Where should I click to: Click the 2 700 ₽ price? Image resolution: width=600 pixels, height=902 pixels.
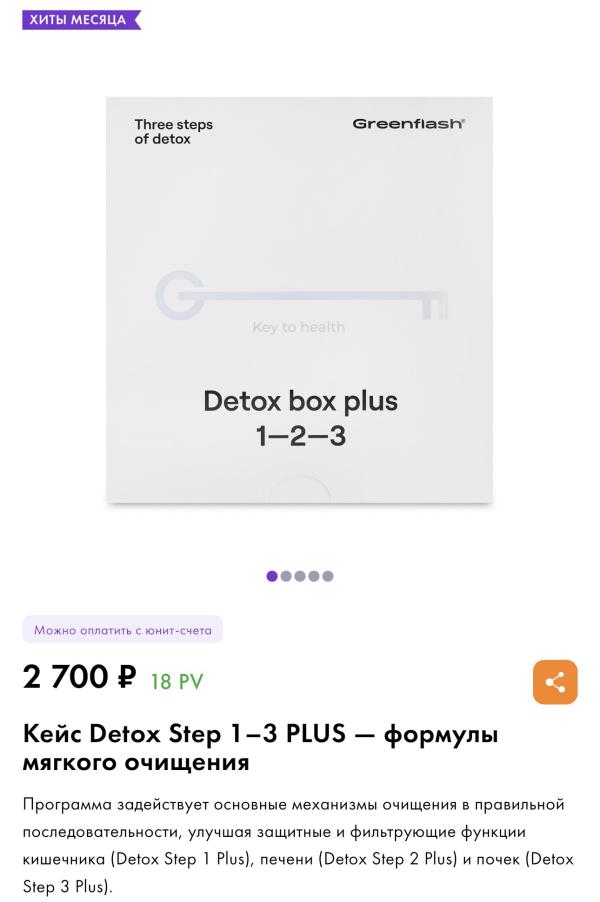79,676
